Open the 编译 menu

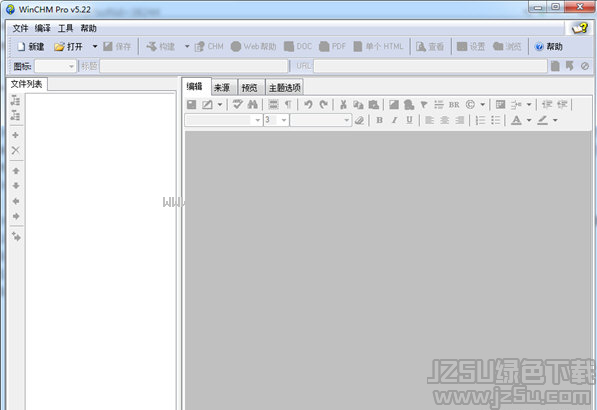click(43, 28)
